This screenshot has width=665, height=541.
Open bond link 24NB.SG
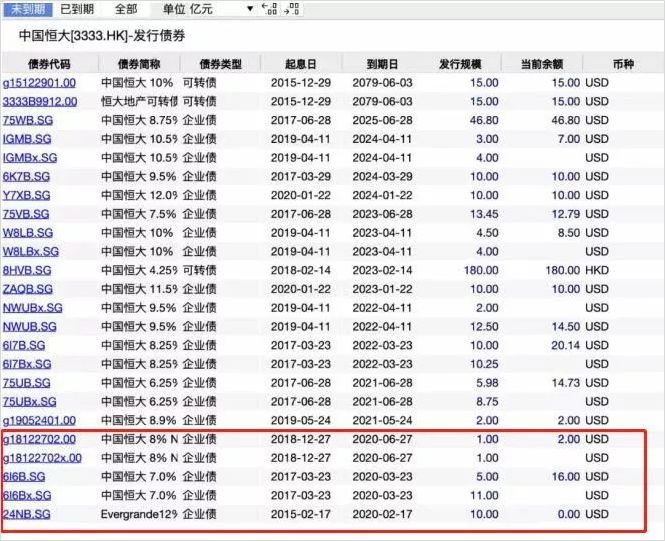click(27, 514)
